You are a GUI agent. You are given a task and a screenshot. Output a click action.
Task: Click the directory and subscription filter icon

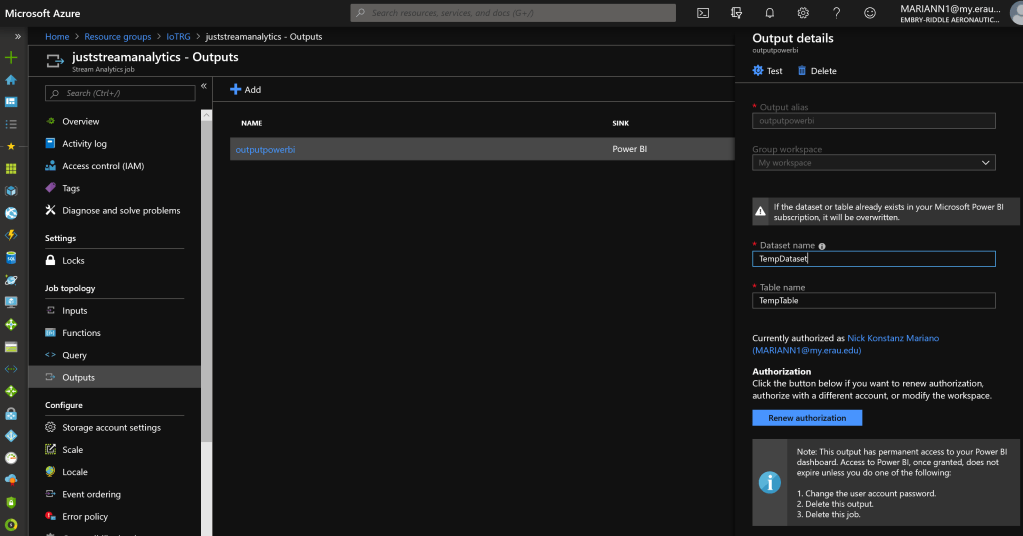point(737,13)
